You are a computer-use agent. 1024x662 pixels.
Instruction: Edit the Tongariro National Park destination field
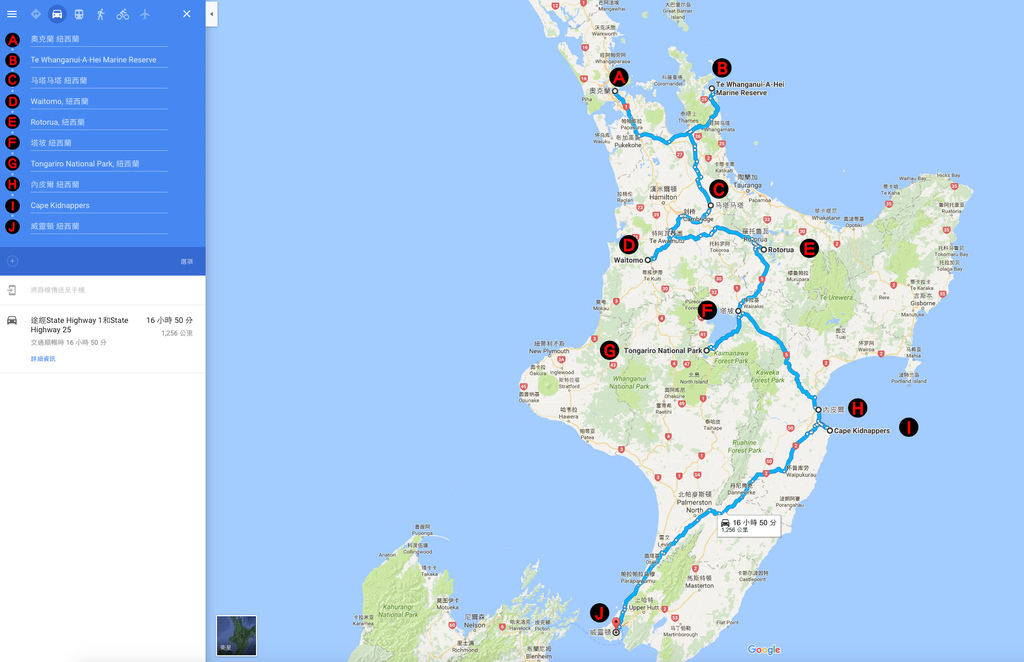[99, 164]
